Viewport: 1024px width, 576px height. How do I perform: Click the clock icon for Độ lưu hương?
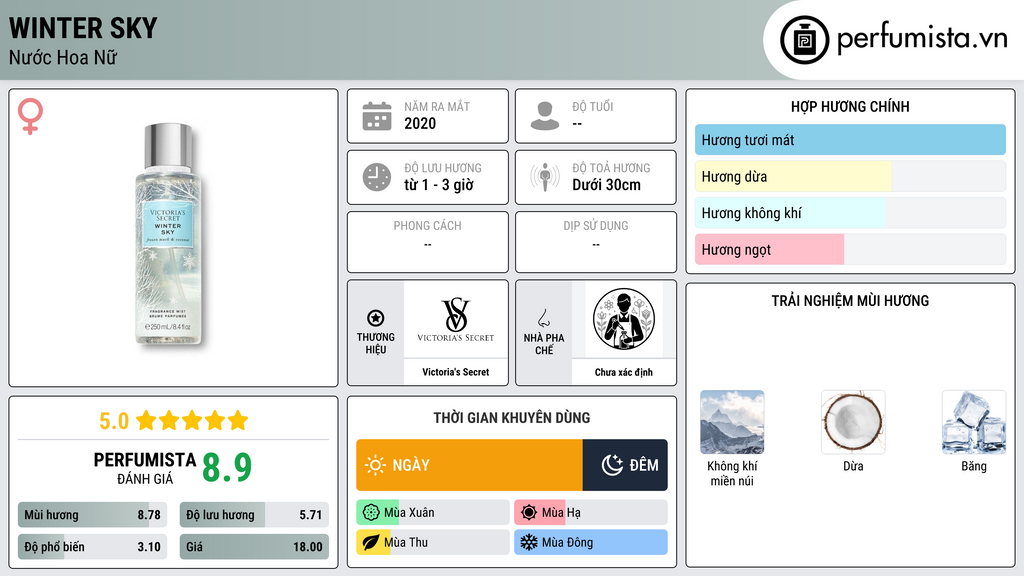point(377,177)
